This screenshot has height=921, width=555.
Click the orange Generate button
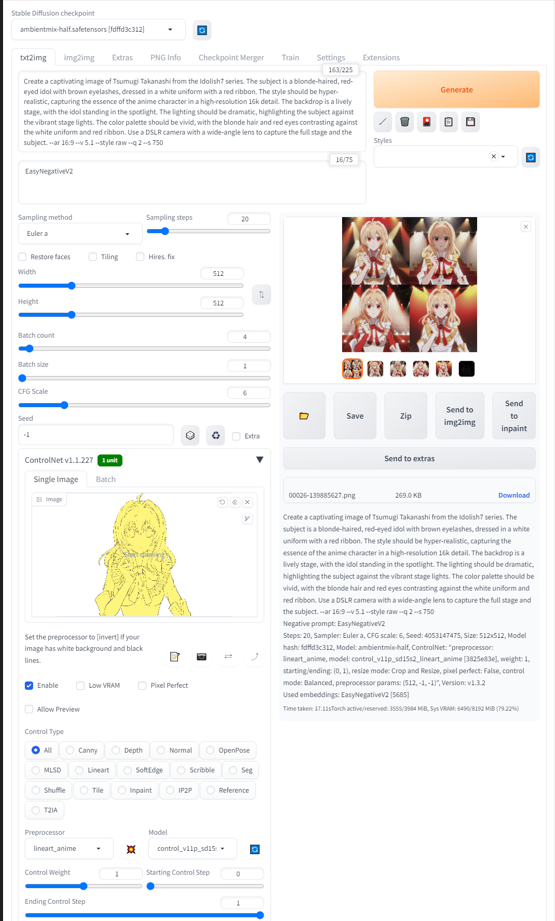(x=456, y=89)
